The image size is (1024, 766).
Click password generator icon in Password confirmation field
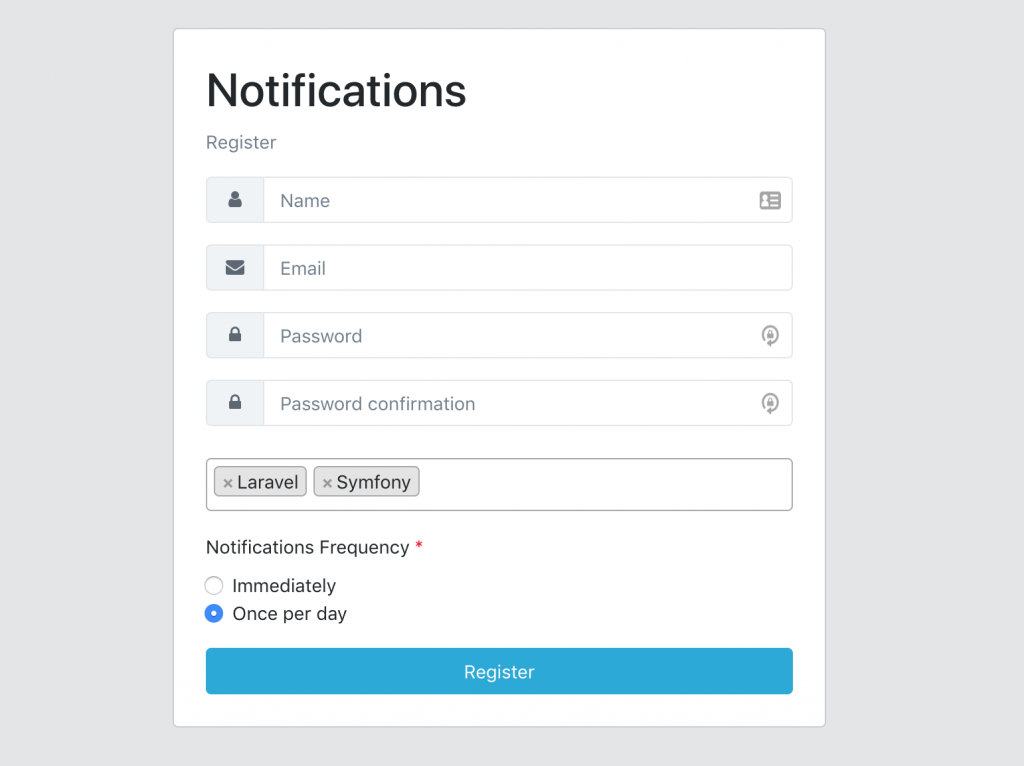pos(770,404)
